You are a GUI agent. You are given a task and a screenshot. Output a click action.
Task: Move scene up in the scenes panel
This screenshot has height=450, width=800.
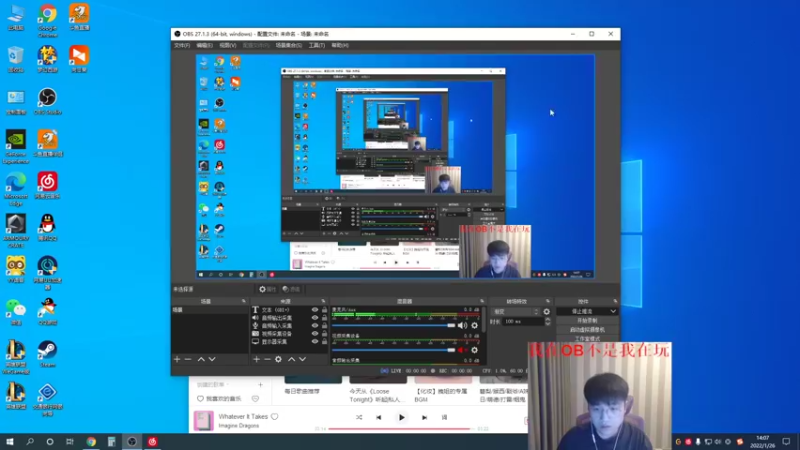pyautogui.click(x=201, y=359)
